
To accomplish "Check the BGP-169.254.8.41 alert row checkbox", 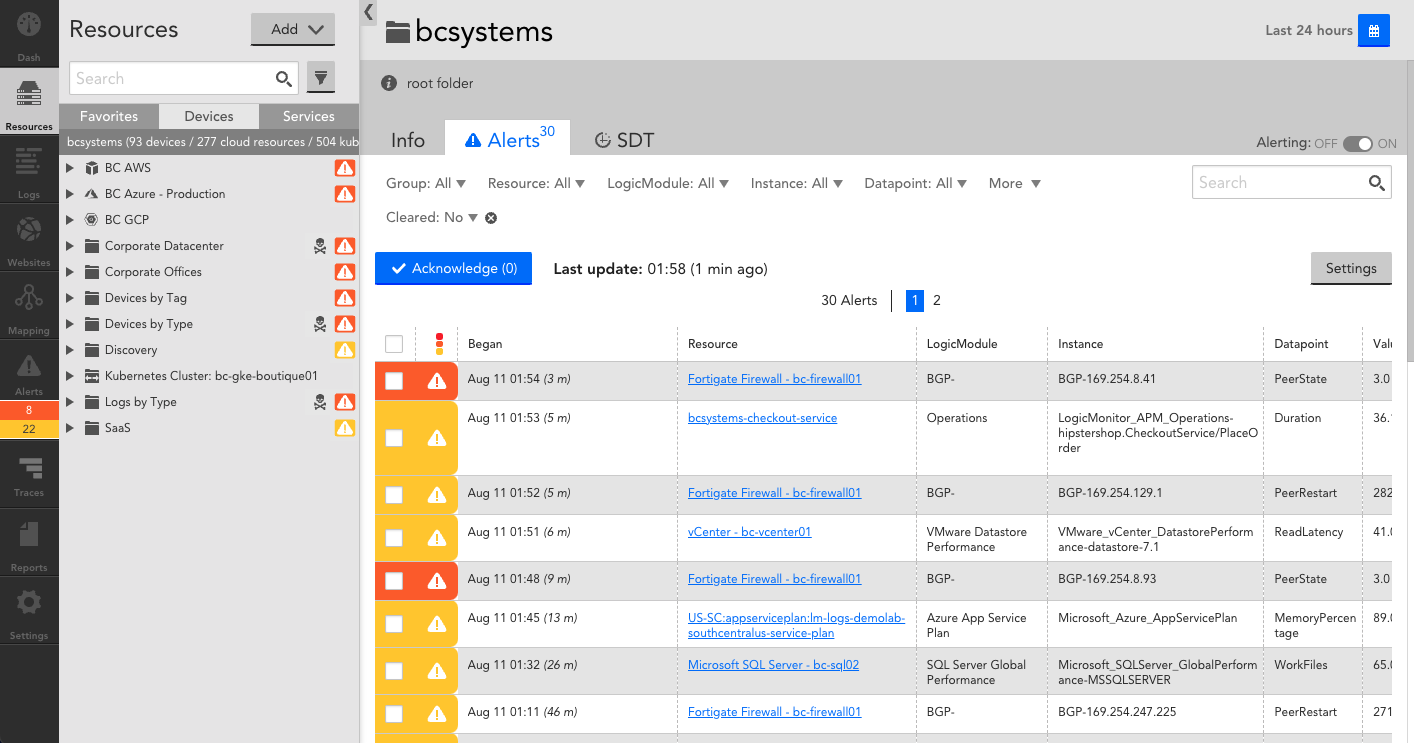I will point(394,381).
